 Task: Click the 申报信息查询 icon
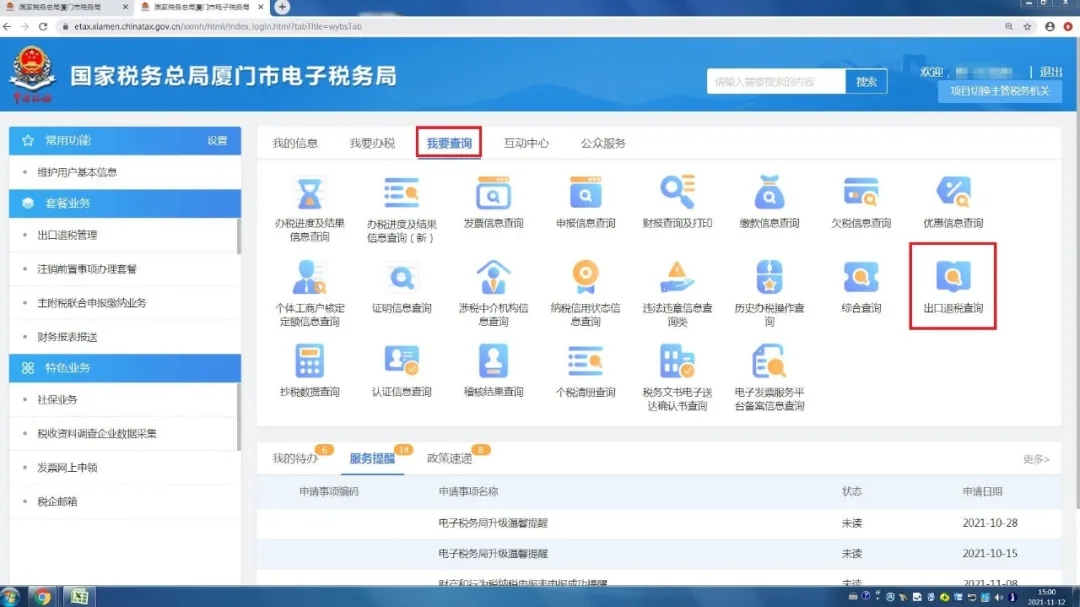pyautogui.click(x=585, y=193)
